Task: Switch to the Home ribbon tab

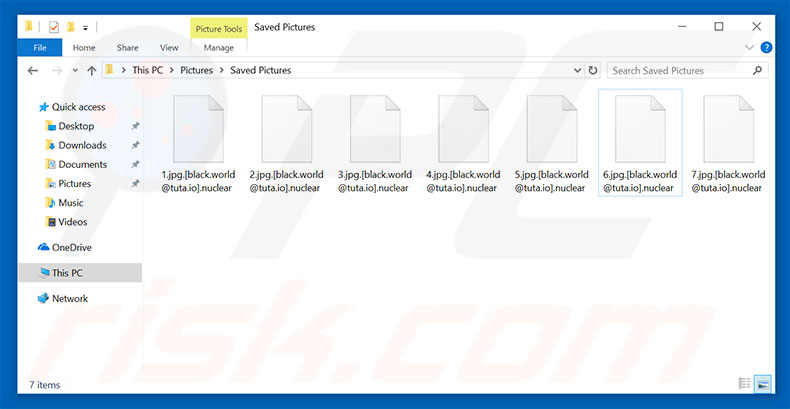Action: pyautogui.click(x=84, y=48)
